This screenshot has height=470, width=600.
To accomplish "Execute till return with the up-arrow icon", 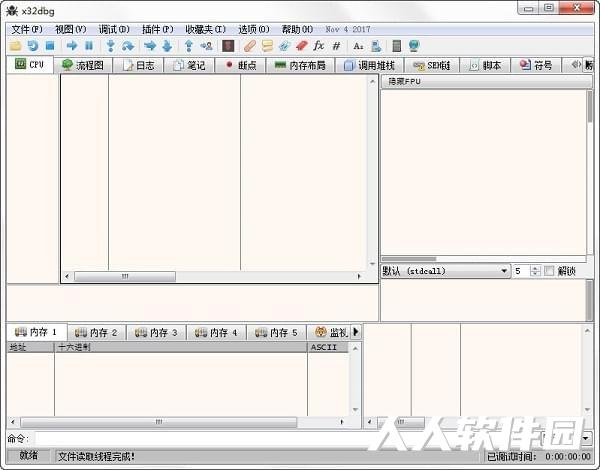I will [x=189, y=46].
